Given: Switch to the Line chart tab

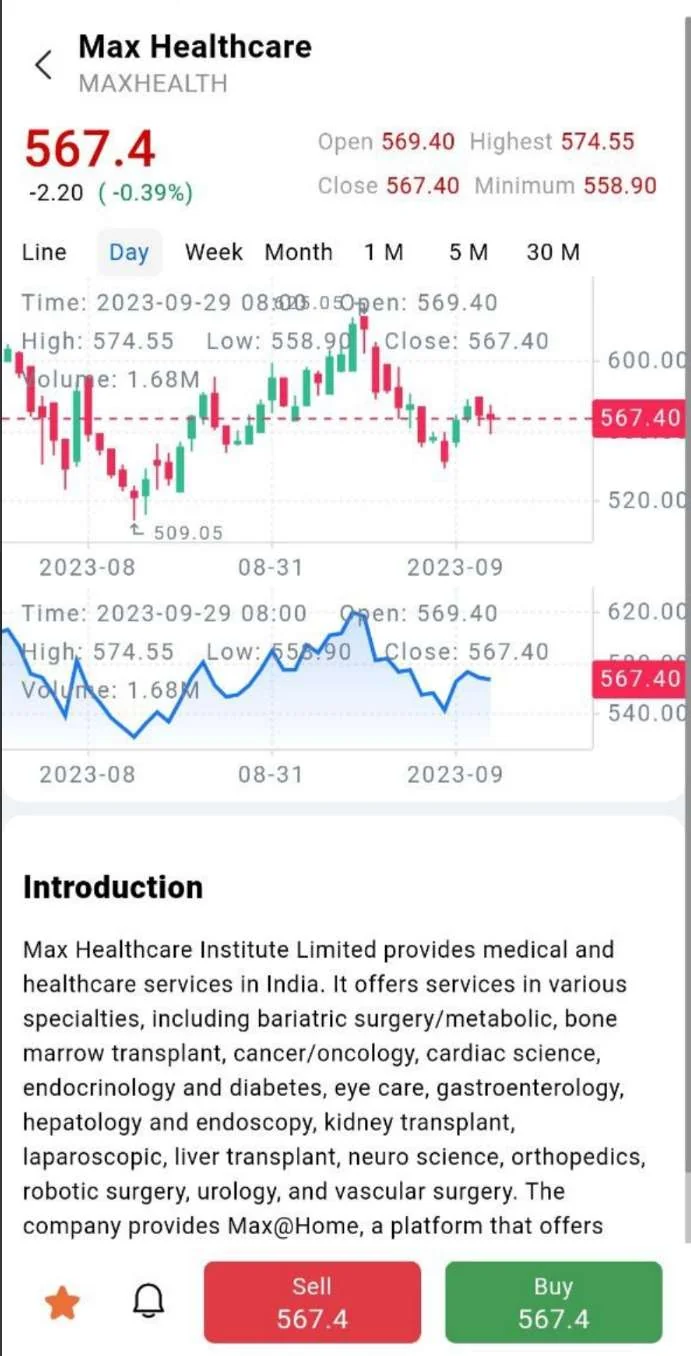Looking at the screenshot, I should pos(44,252).
